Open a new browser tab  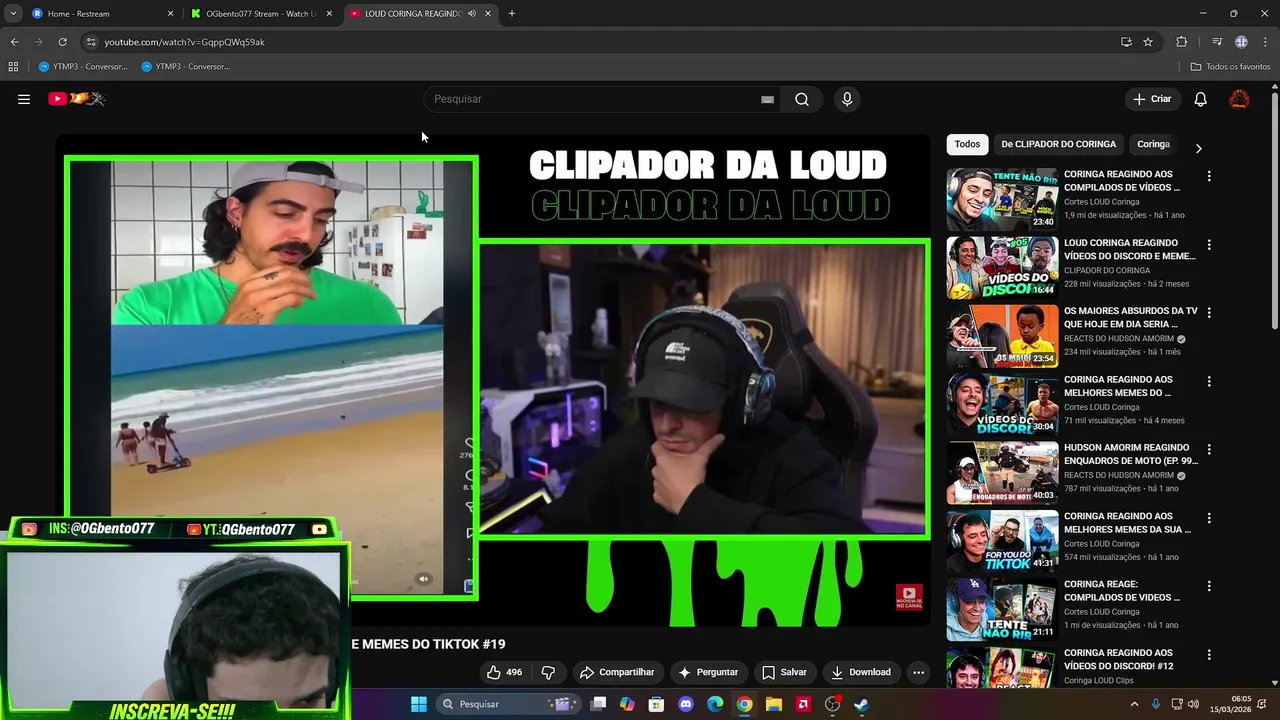coord(512,14)
